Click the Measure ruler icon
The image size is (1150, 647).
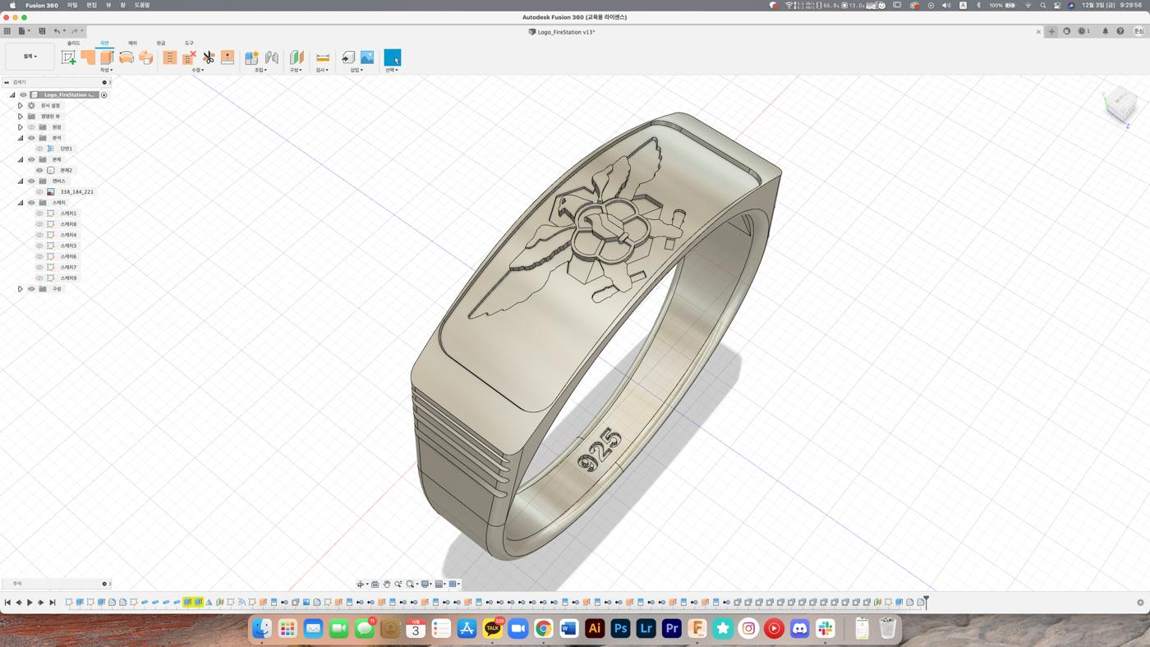click(322, 57)
